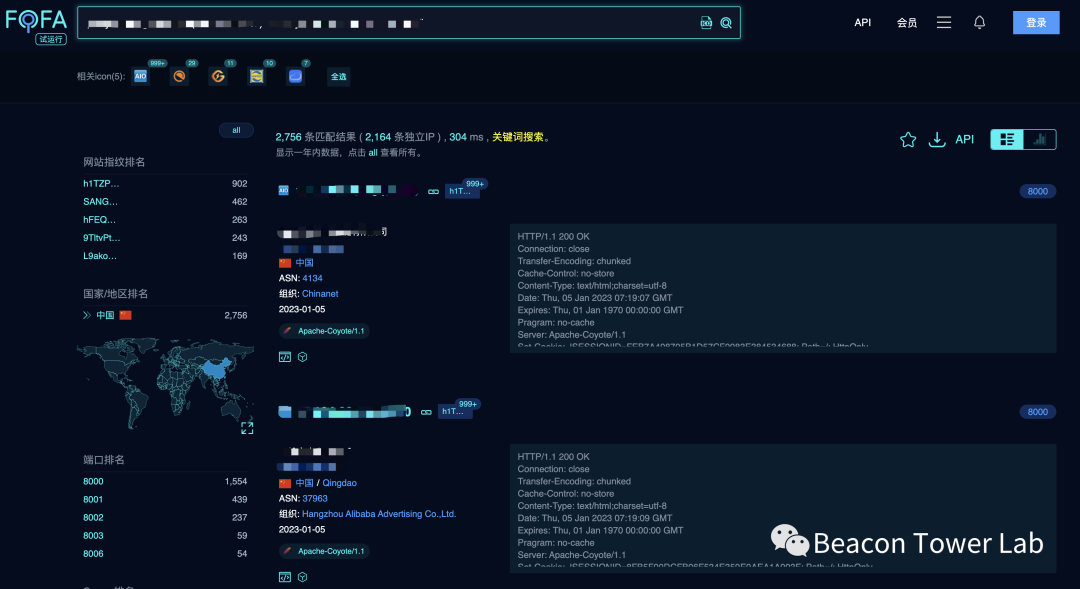Image resolution: width=1080 pixels, height=589 pixels.
Task: Click the Chinanet organization link
Action: 320,293
